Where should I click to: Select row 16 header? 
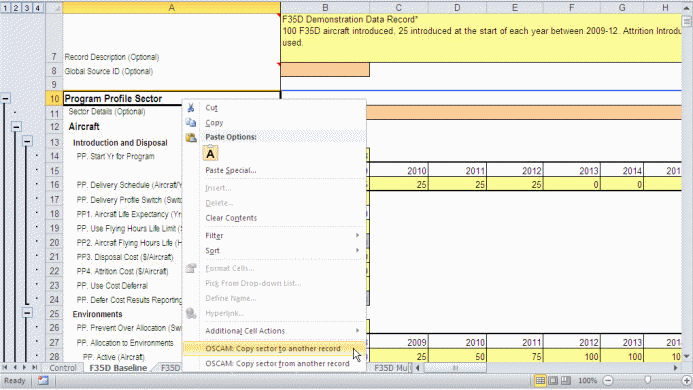54,184
